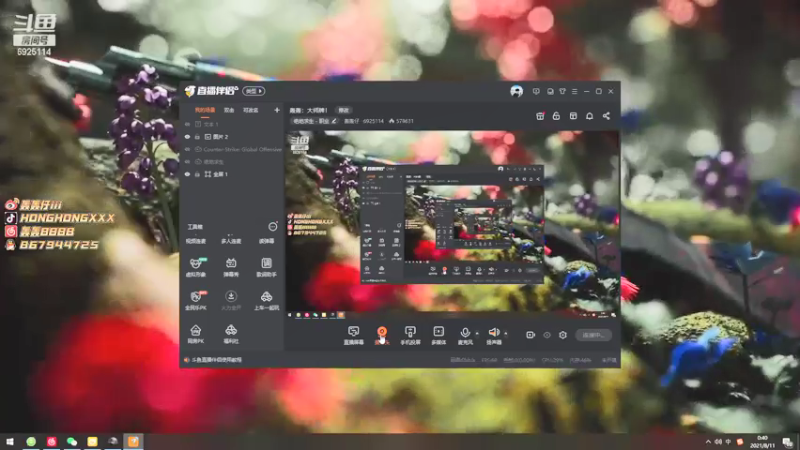Click the stream preview canvas
This screenshot has height=450, width=800.
click(452, 225)
